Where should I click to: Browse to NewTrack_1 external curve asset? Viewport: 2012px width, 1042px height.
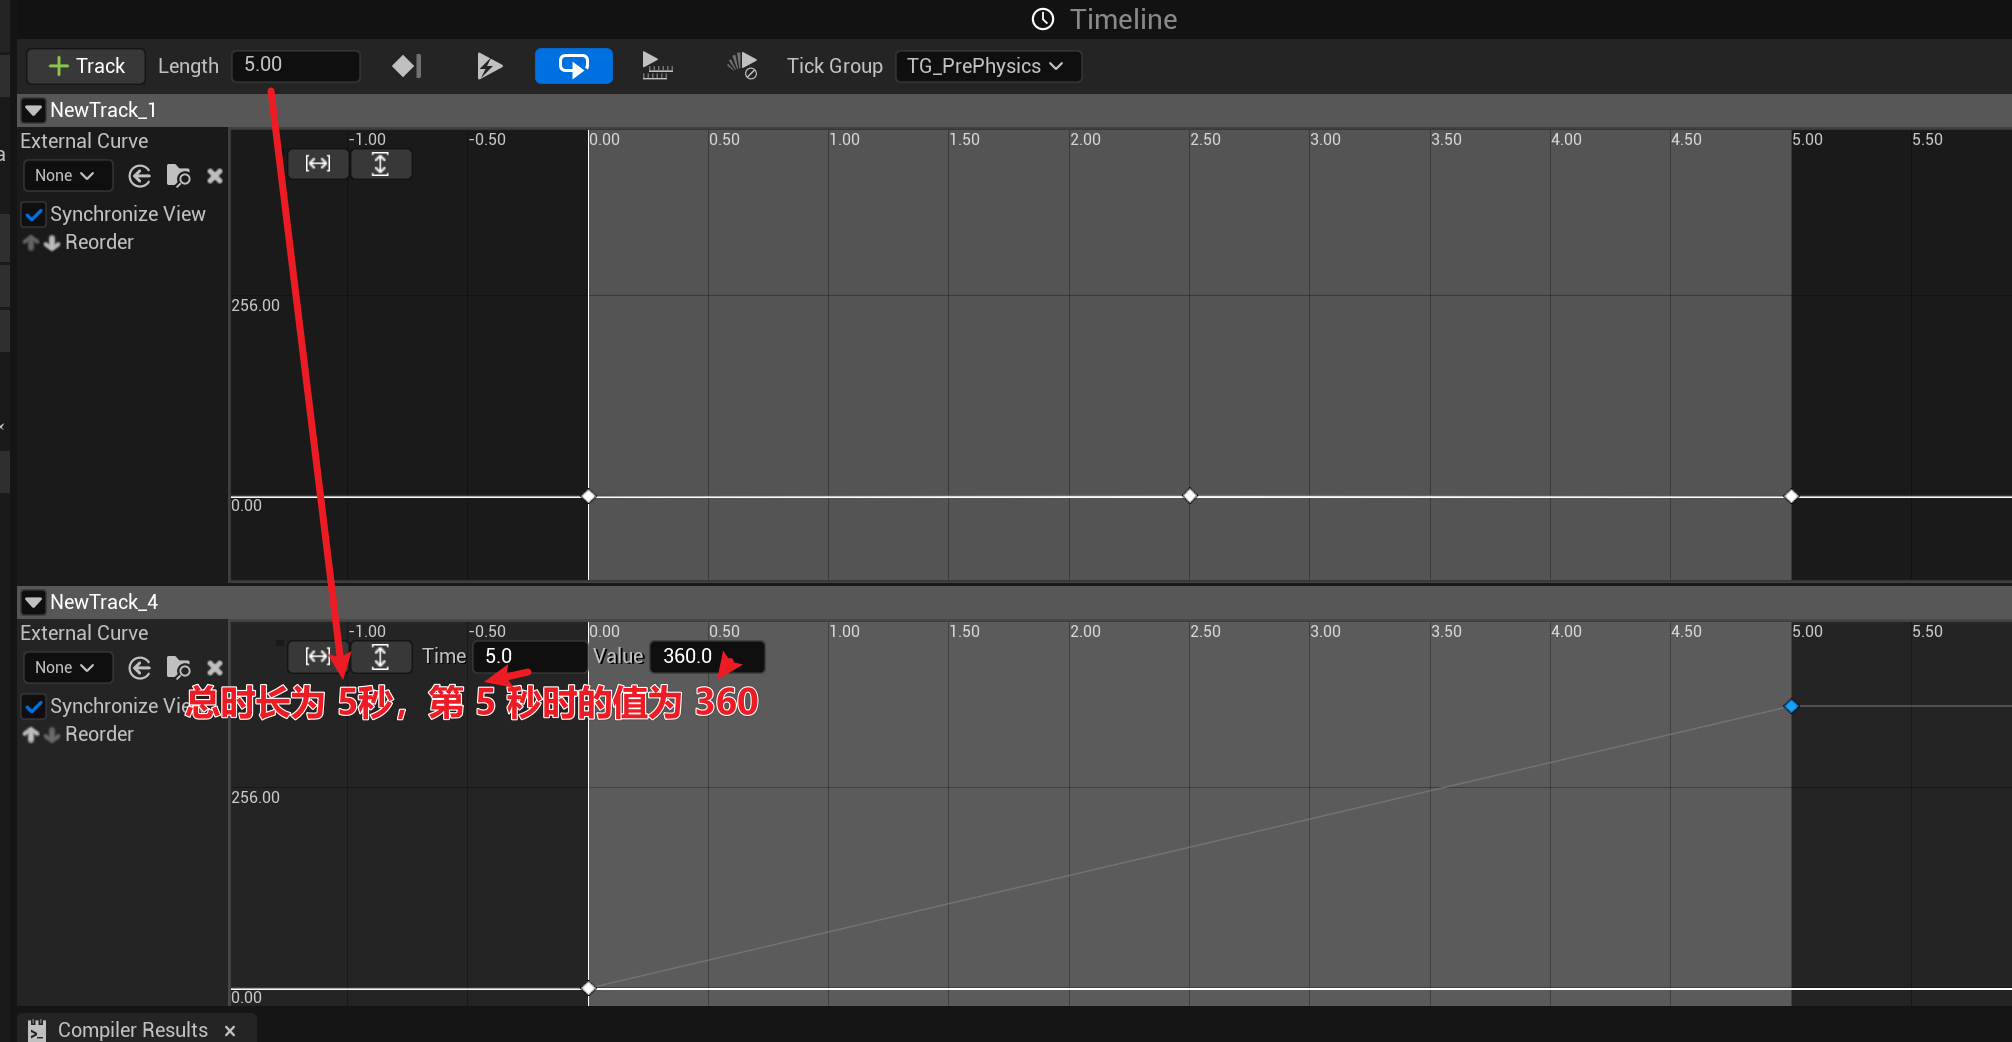tap(178, 176)
